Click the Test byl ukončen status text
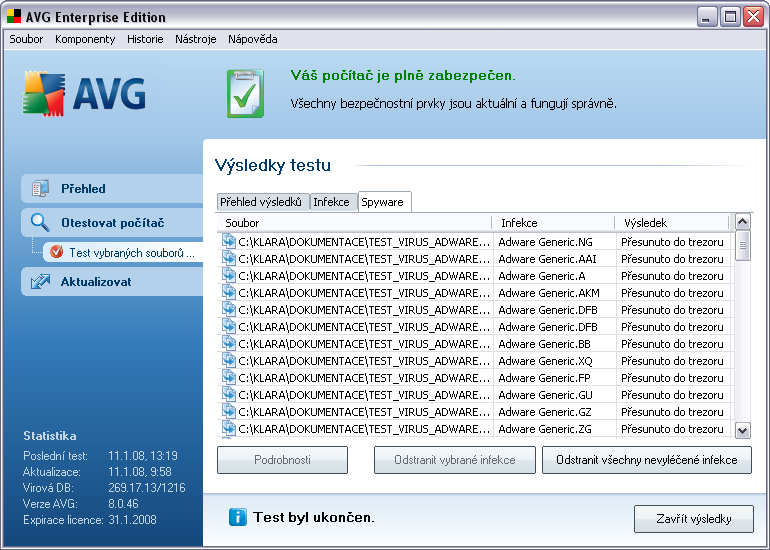770x550 pixels. point(314,517)
